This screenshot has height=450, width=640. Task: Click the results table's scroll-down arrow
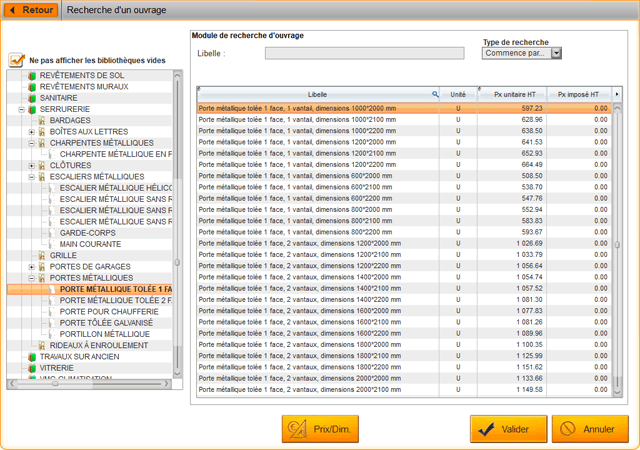[x=617, y=392]
